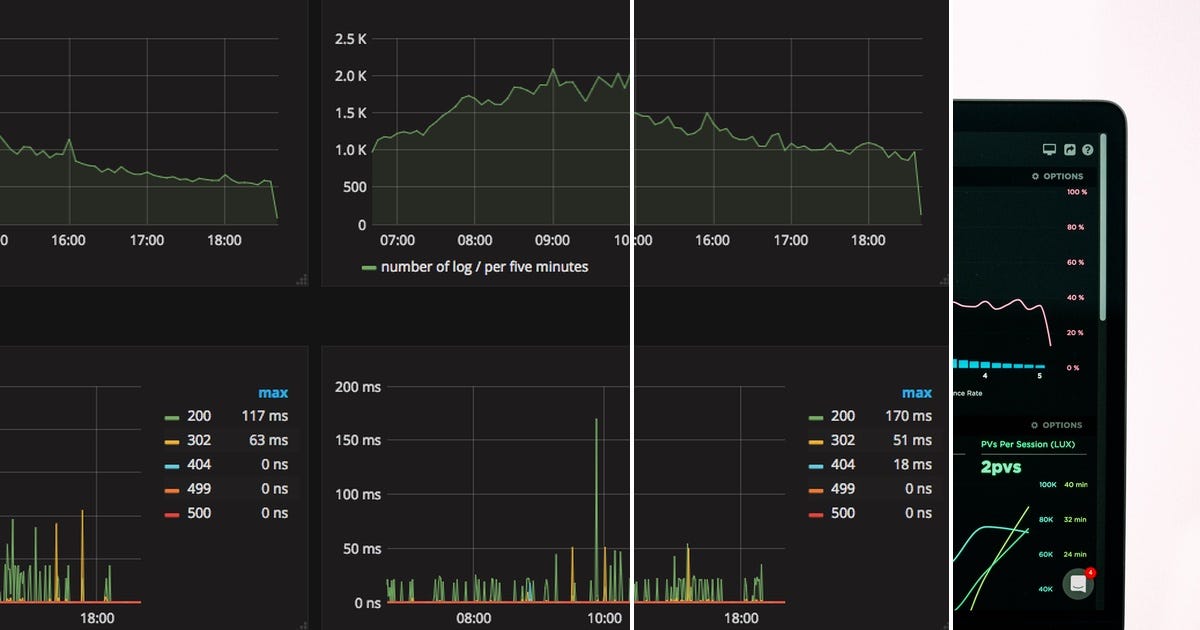Click the '09:00' time axis label
The width and height of the screenshot is (1200, 630).
(552, 241)
